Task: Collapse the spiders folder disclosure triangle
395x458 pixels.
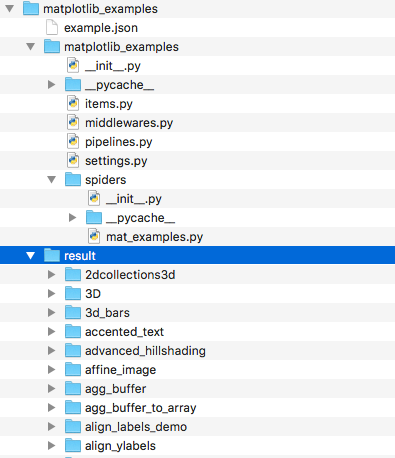Action: click(x=52, y=180)
